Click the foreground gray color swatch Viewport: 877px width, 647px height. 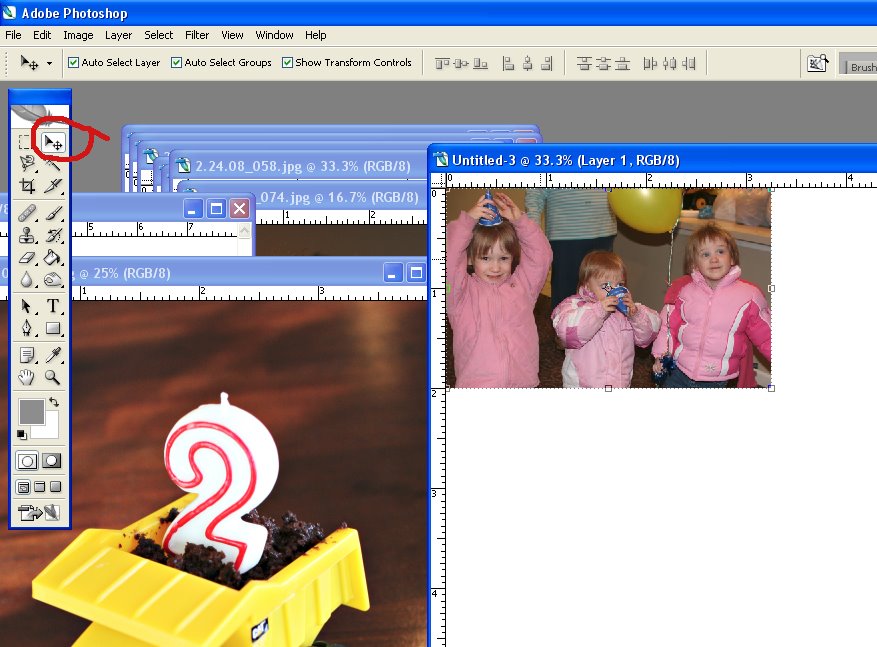point(31,411)
